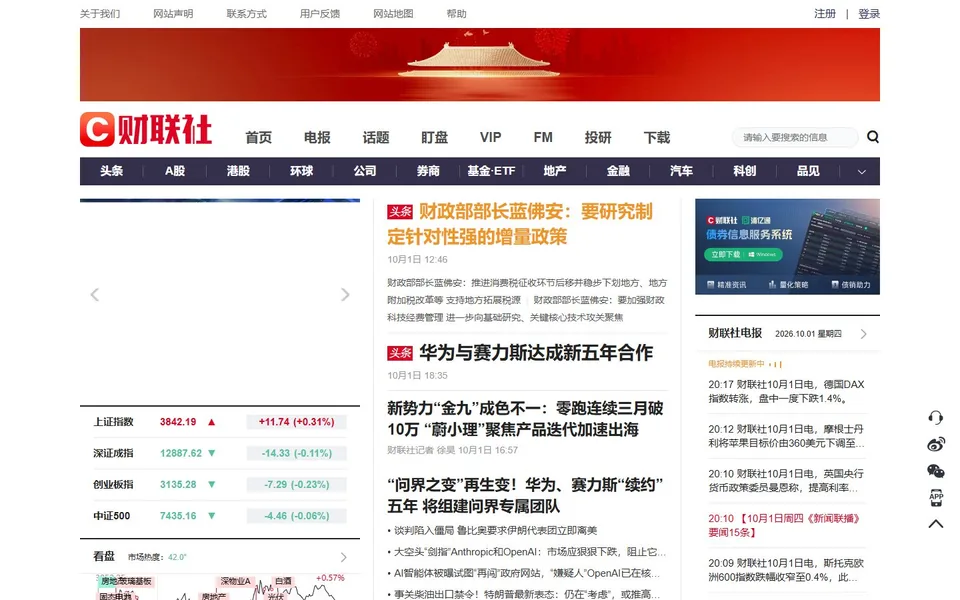Open the 电报 nav item
The height and width of the screenshot is (600, 960).
pos(317,138)
